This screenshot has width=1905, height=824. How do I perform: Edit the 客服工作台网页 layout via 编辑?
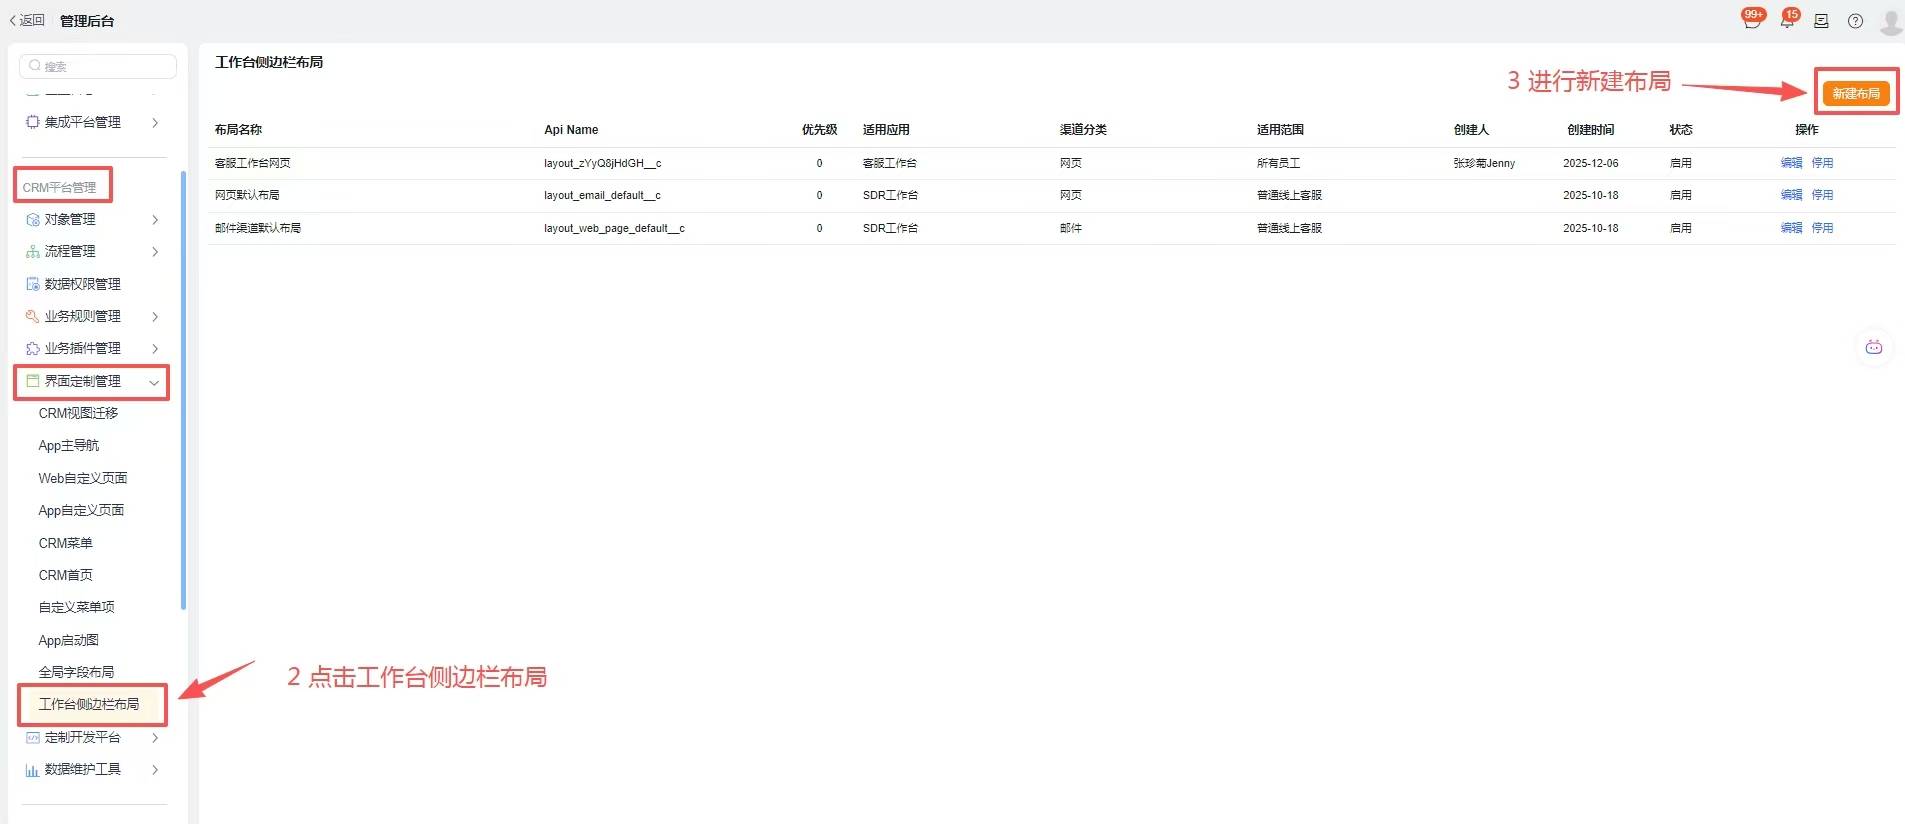[1791, 163]
